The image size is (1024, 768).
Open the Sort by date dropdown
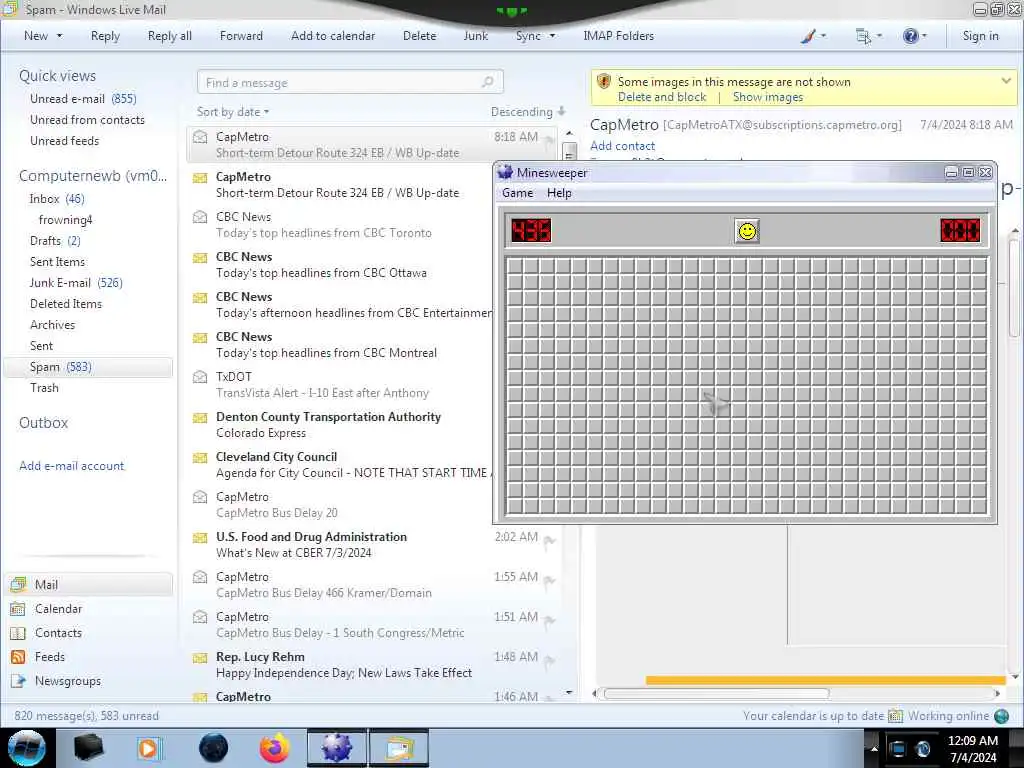point(233,112)
